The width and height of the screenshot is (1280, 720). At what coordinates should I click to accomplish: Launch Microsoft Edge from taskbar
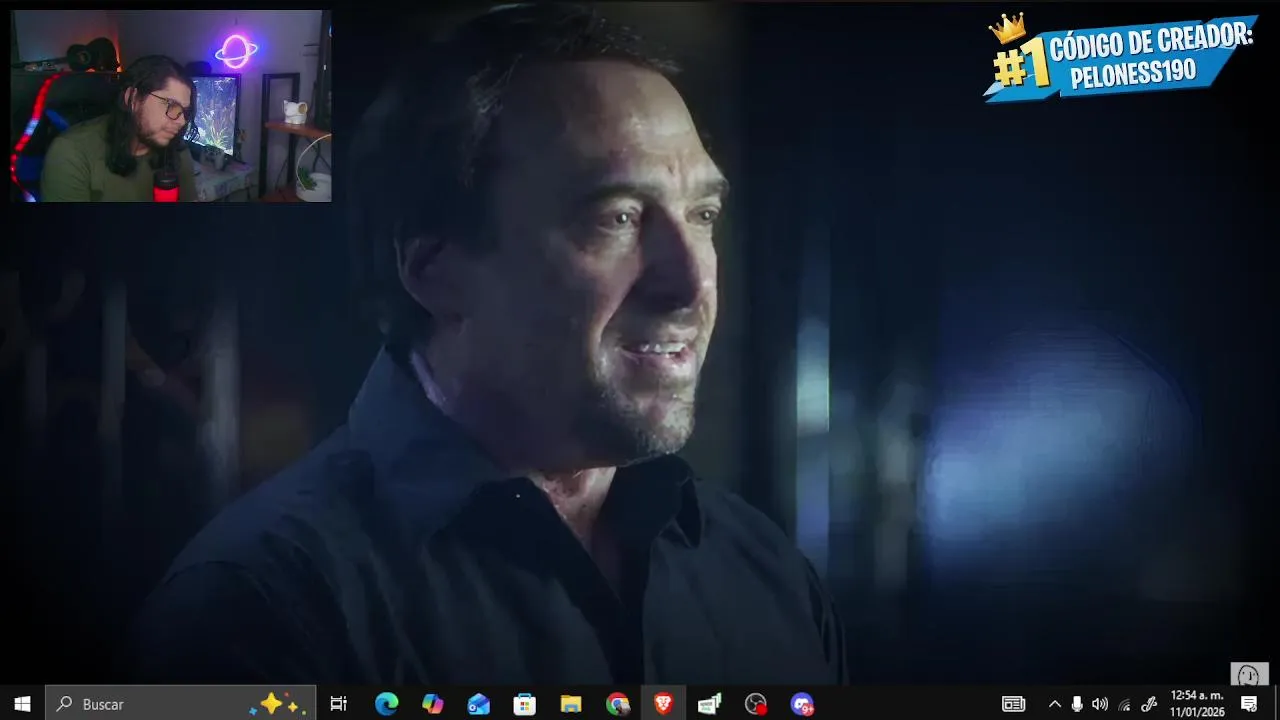(x=386, y=704)
